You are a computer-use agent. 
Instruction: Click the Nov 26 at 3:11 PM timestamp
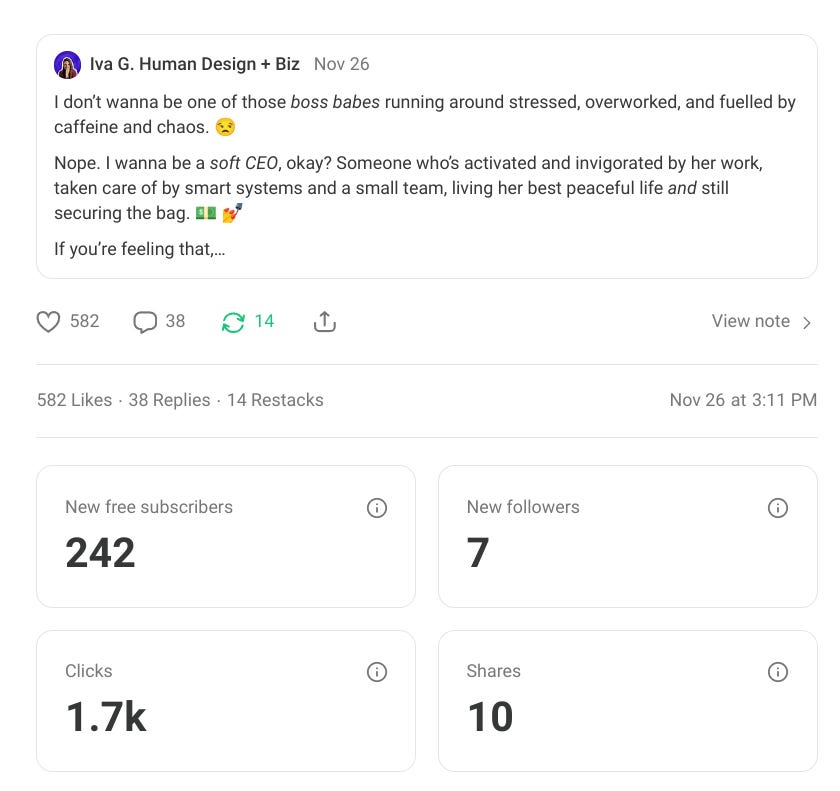743,399
